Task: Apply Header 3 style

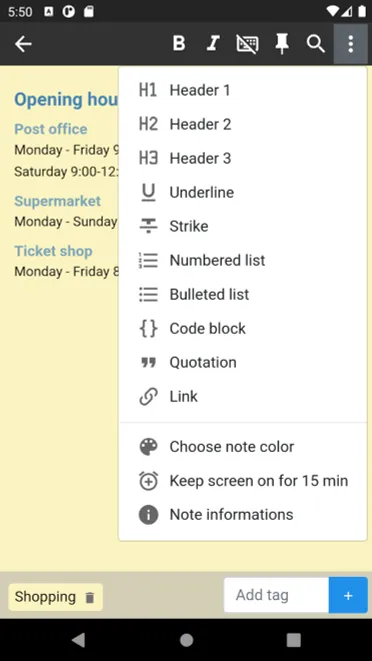Action: coord(243,158)
